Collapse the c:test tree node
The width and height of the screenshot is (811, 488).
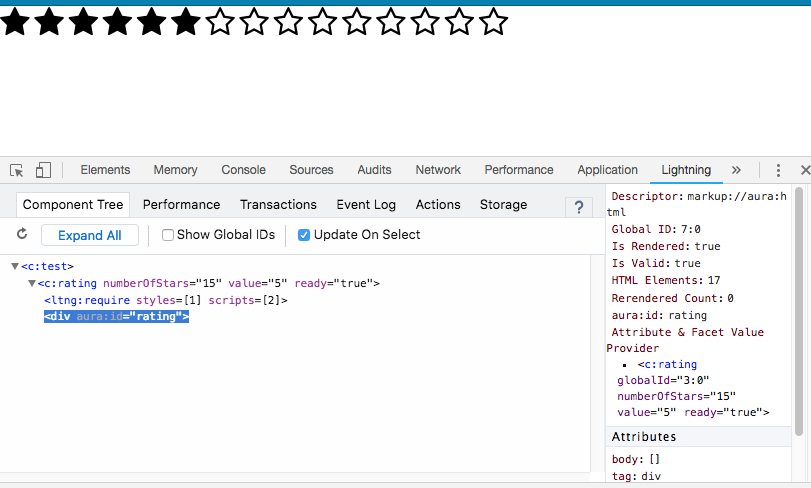pyautogui.click(x=15, y=266)
